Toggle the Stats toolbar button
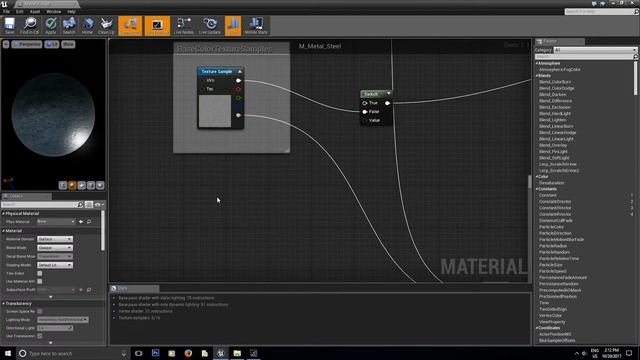This screenshot has height=360, width=640. (233, 26)
